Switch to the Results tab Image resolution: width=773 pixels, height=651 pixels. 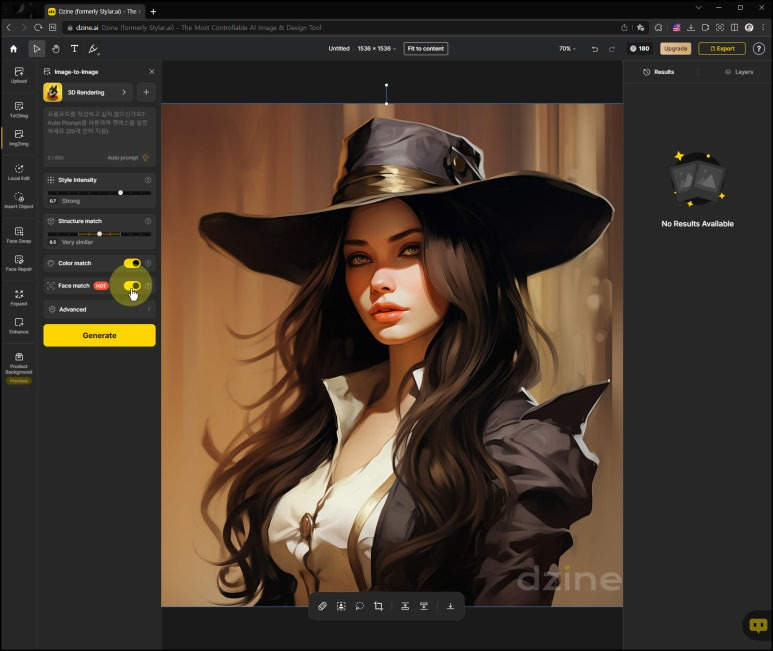point(659,72)
